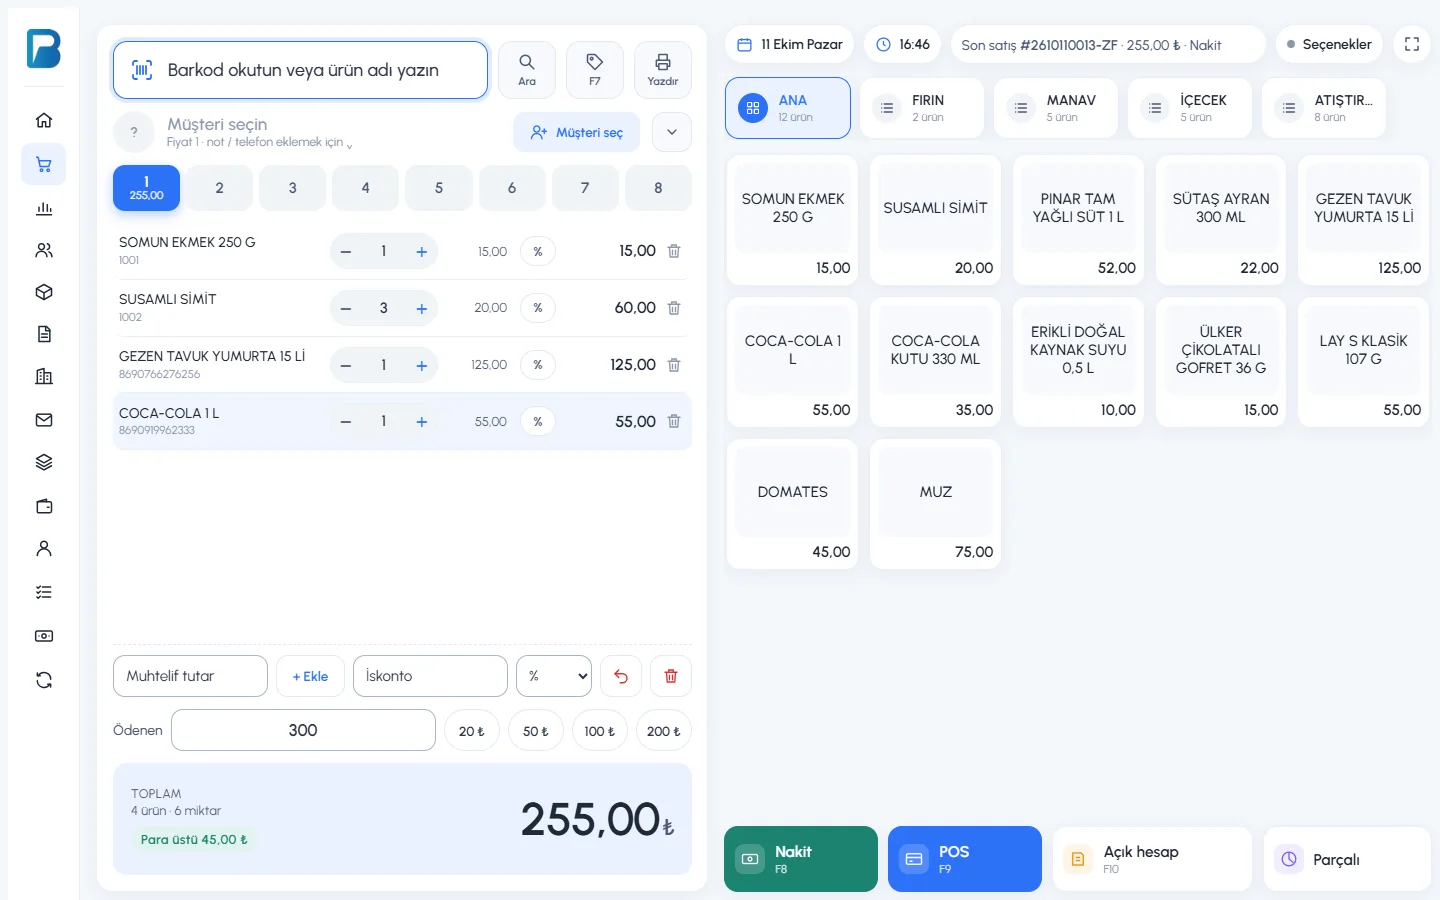Add SÜTAŞ AYRAN 300 ML product tile
Screen dimensions: 1440x900
coord(1221,220)
